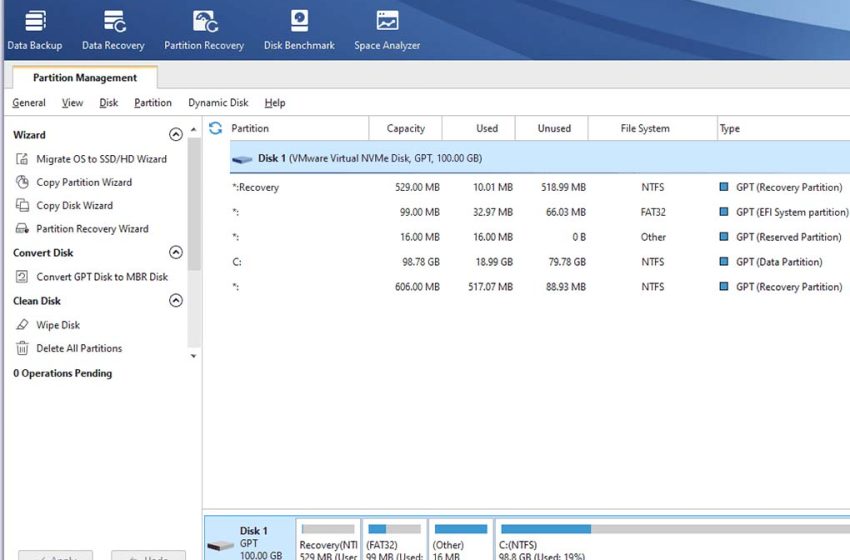The height and width of the screenshot is (560, 850).
Task: Switch to the Partition Management tab
Action: [x=85, y=78]
